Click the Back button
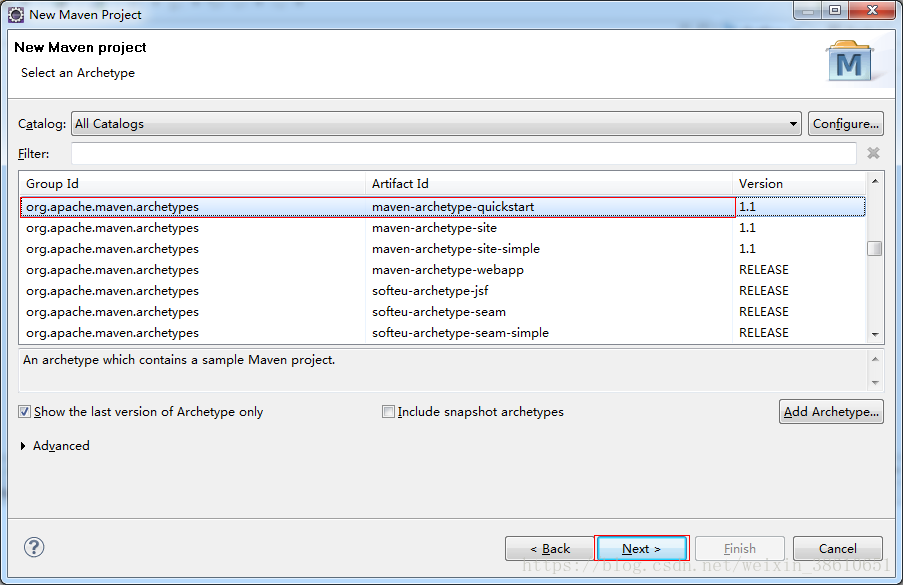The image size is (903, 585). pos(549,548)
